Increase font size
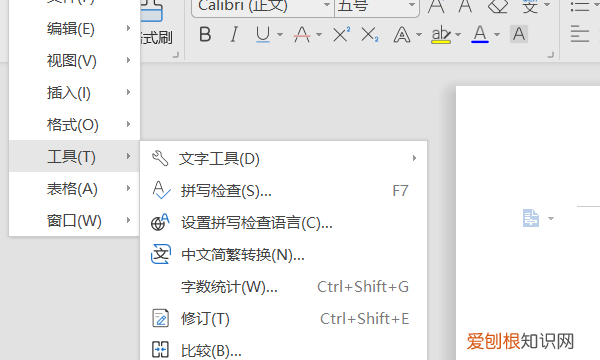Screen dimensions: 600x360 click(436, 6)
